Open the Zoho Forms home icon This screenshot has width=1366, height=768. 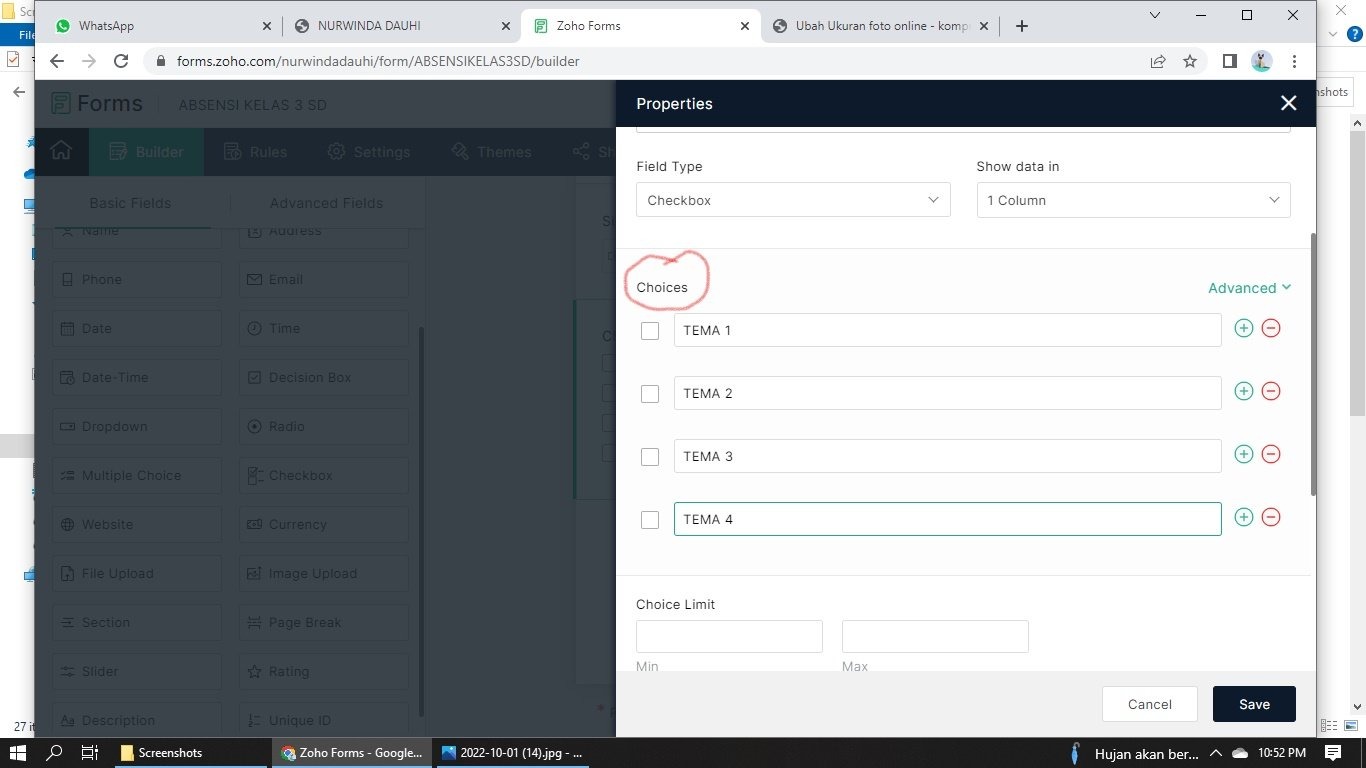(61, 151)
